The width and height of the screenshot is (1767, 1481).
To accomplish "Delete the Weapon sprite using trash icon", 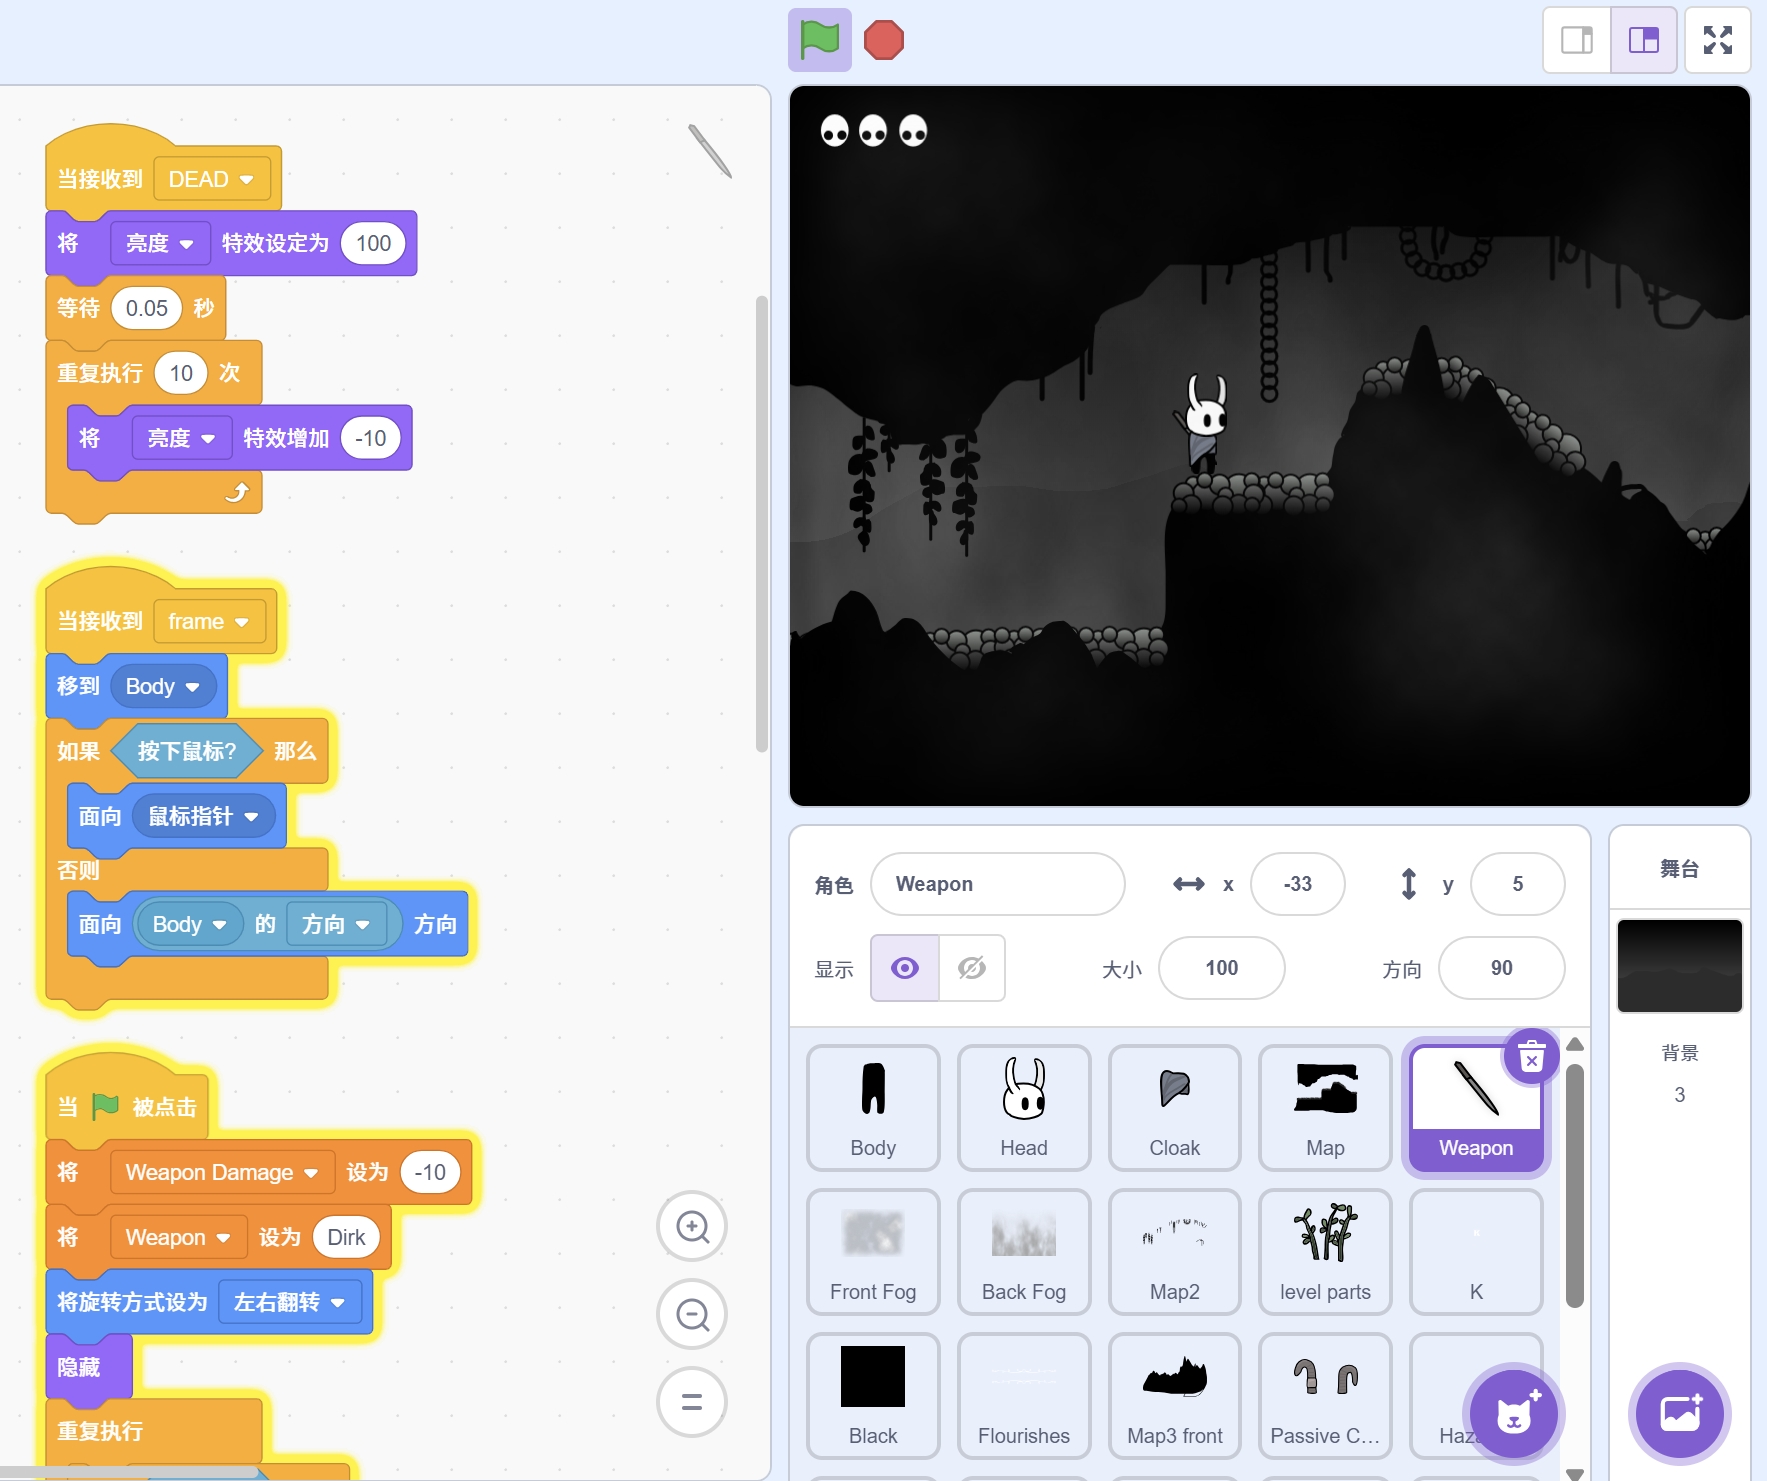I will click(1532, 1056).
